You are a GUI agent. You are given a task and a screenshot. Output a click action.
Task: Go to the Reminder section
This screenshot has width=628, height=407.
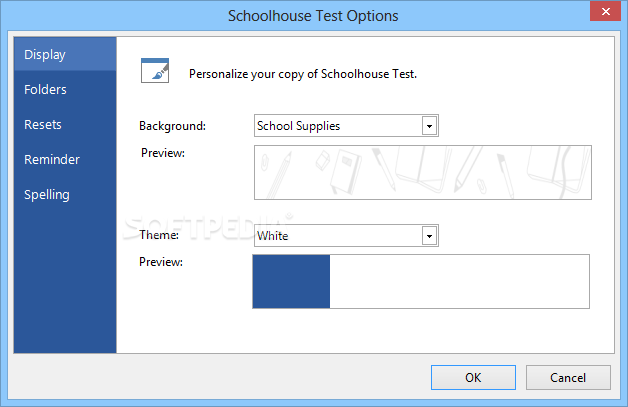65,159
